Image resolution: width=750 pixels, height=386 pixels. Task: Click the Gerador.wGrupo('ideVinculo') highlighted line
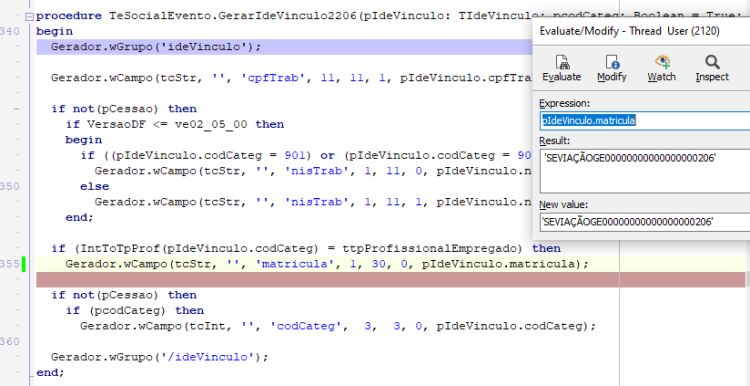[x=284, y=47]
